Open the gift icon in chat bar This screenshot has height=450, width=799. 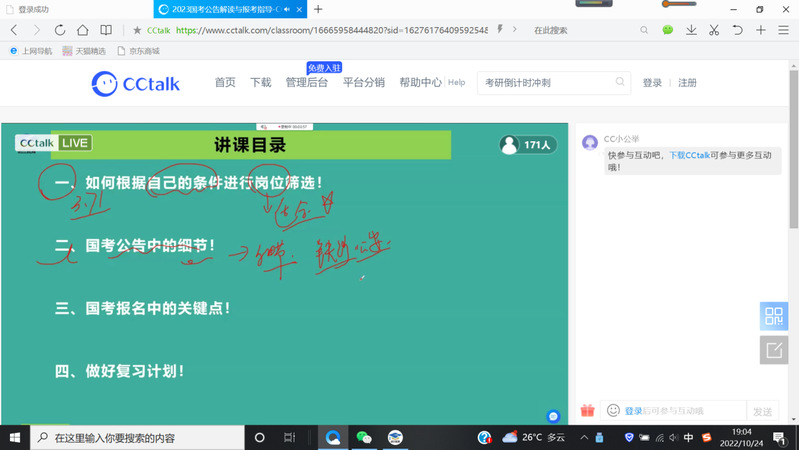(588, 411)
